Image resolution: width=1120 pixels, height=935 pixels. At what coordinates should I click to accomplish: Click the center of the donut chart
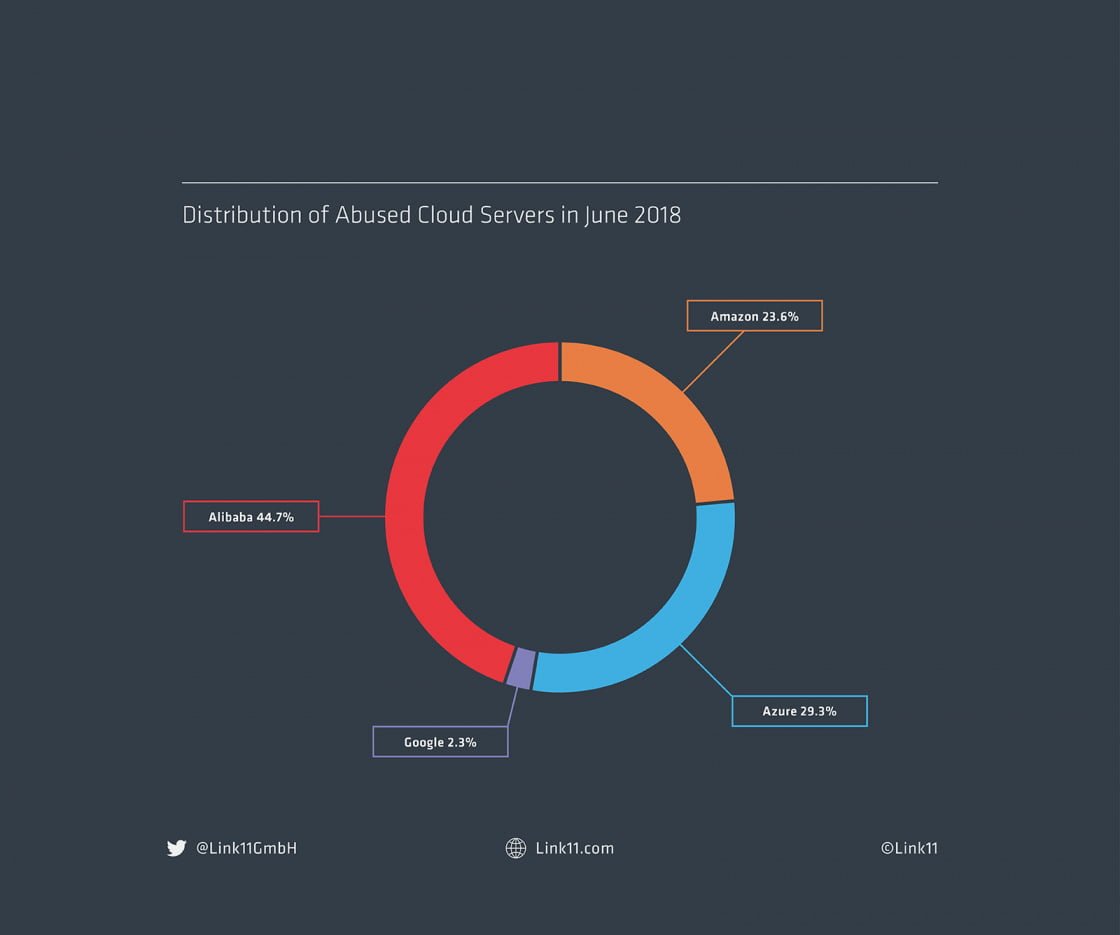[560, 517]
